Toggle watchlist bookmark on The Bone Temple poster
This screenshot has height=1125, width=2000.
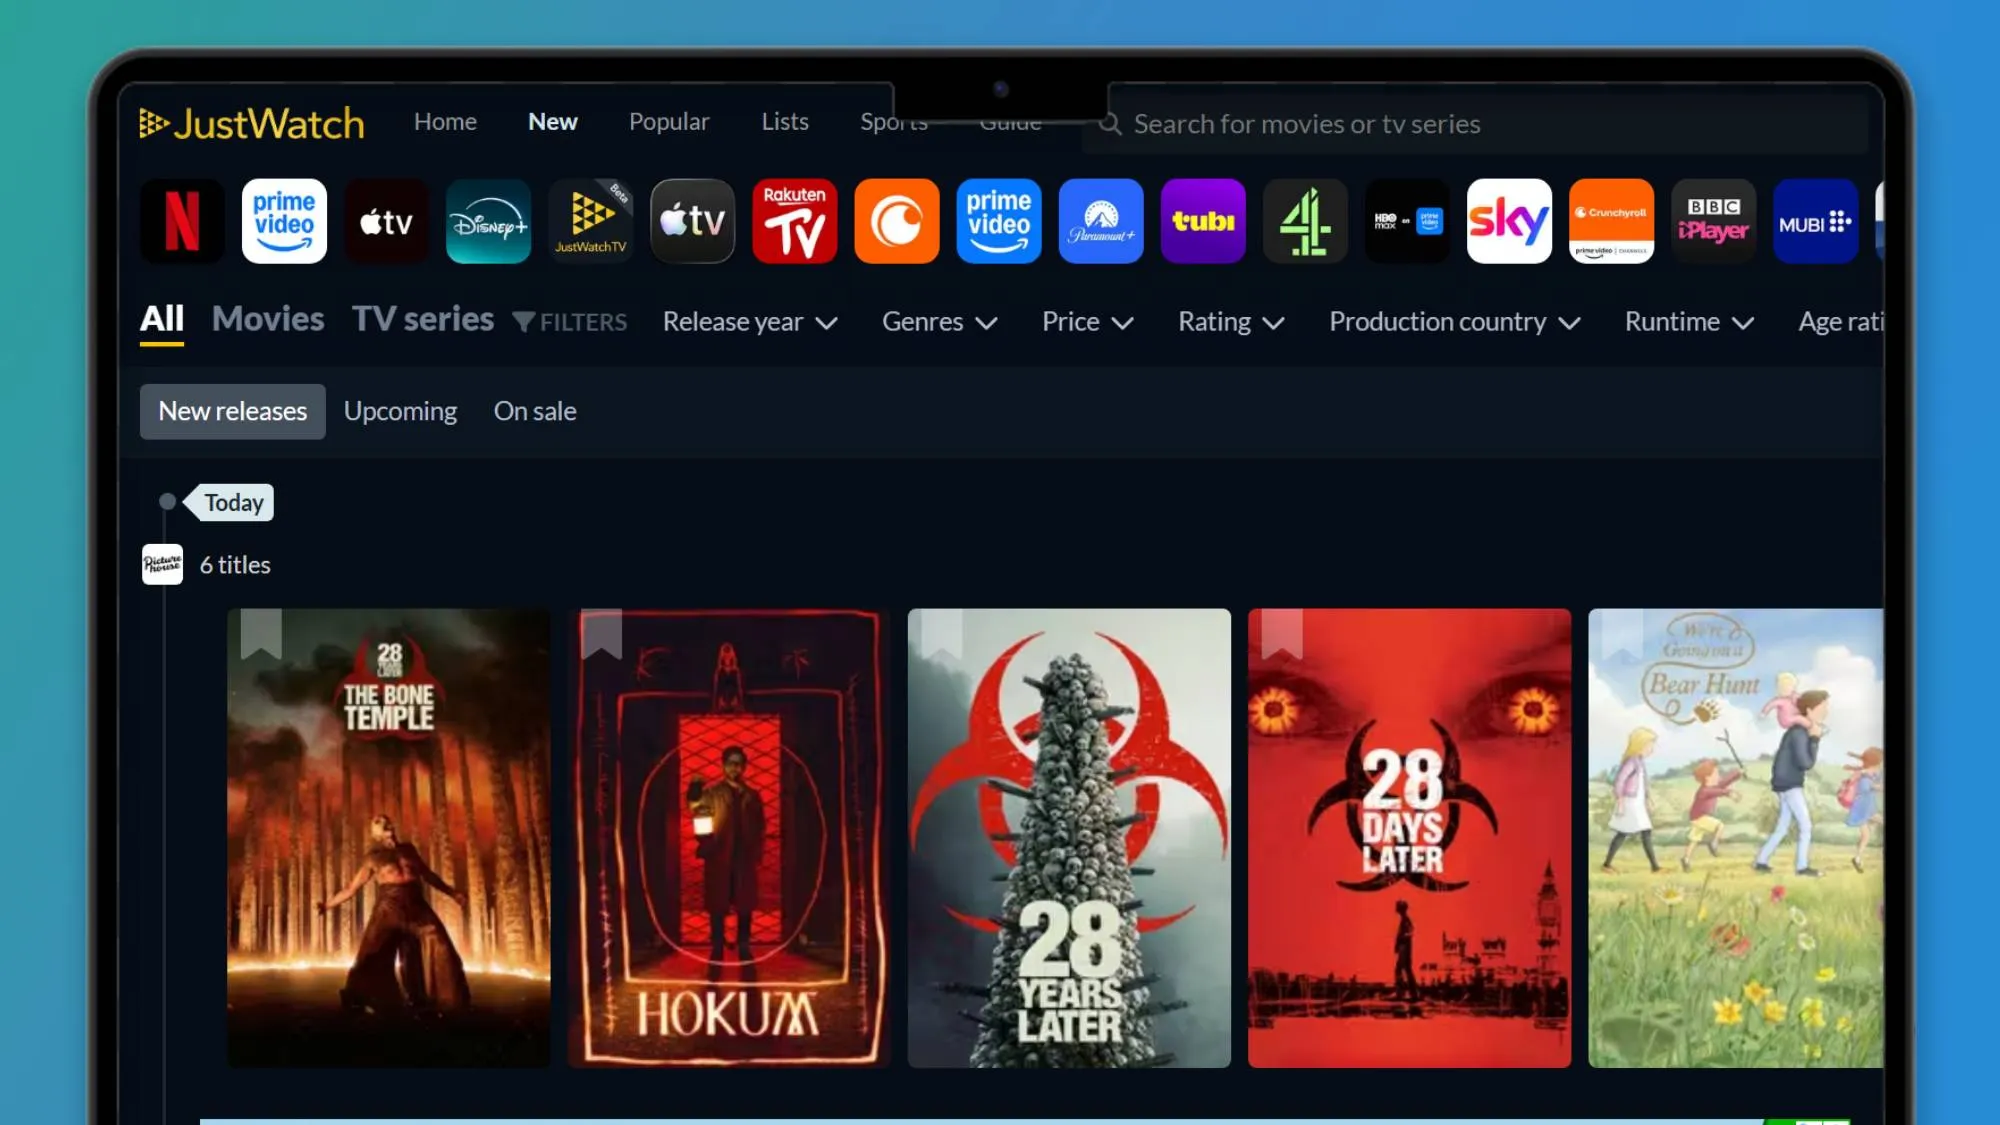[x=261, y=633]
